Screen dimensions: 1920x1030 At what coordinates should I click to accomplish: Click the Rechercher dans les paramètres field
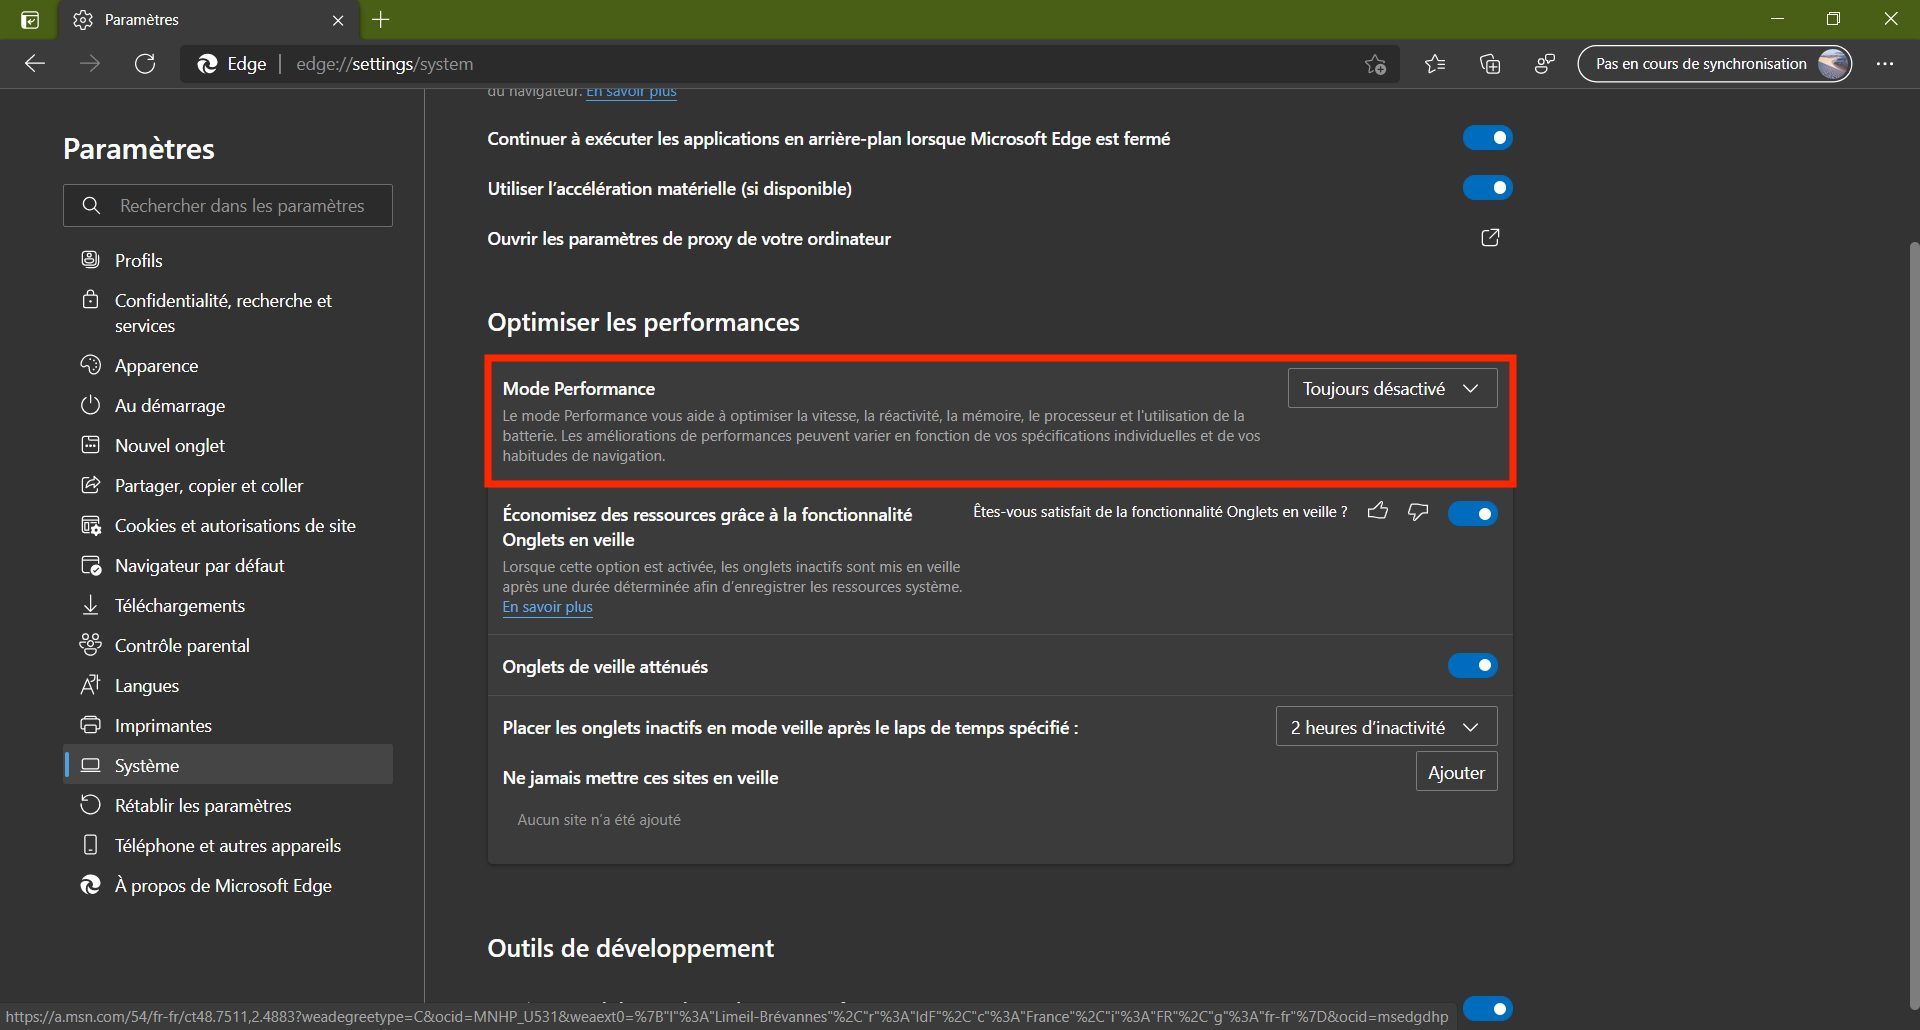click(228, 205)
